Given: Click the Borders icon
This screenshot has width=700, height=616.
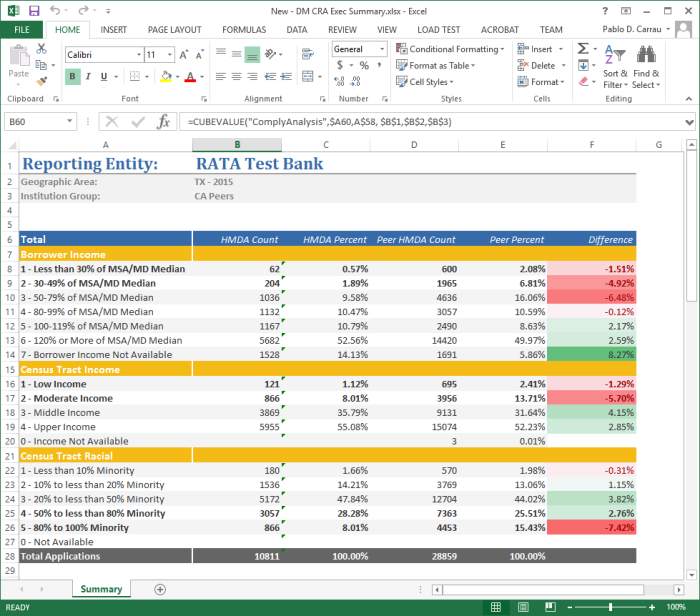Looking at the screenshot, I should click(x=134, y=77).
